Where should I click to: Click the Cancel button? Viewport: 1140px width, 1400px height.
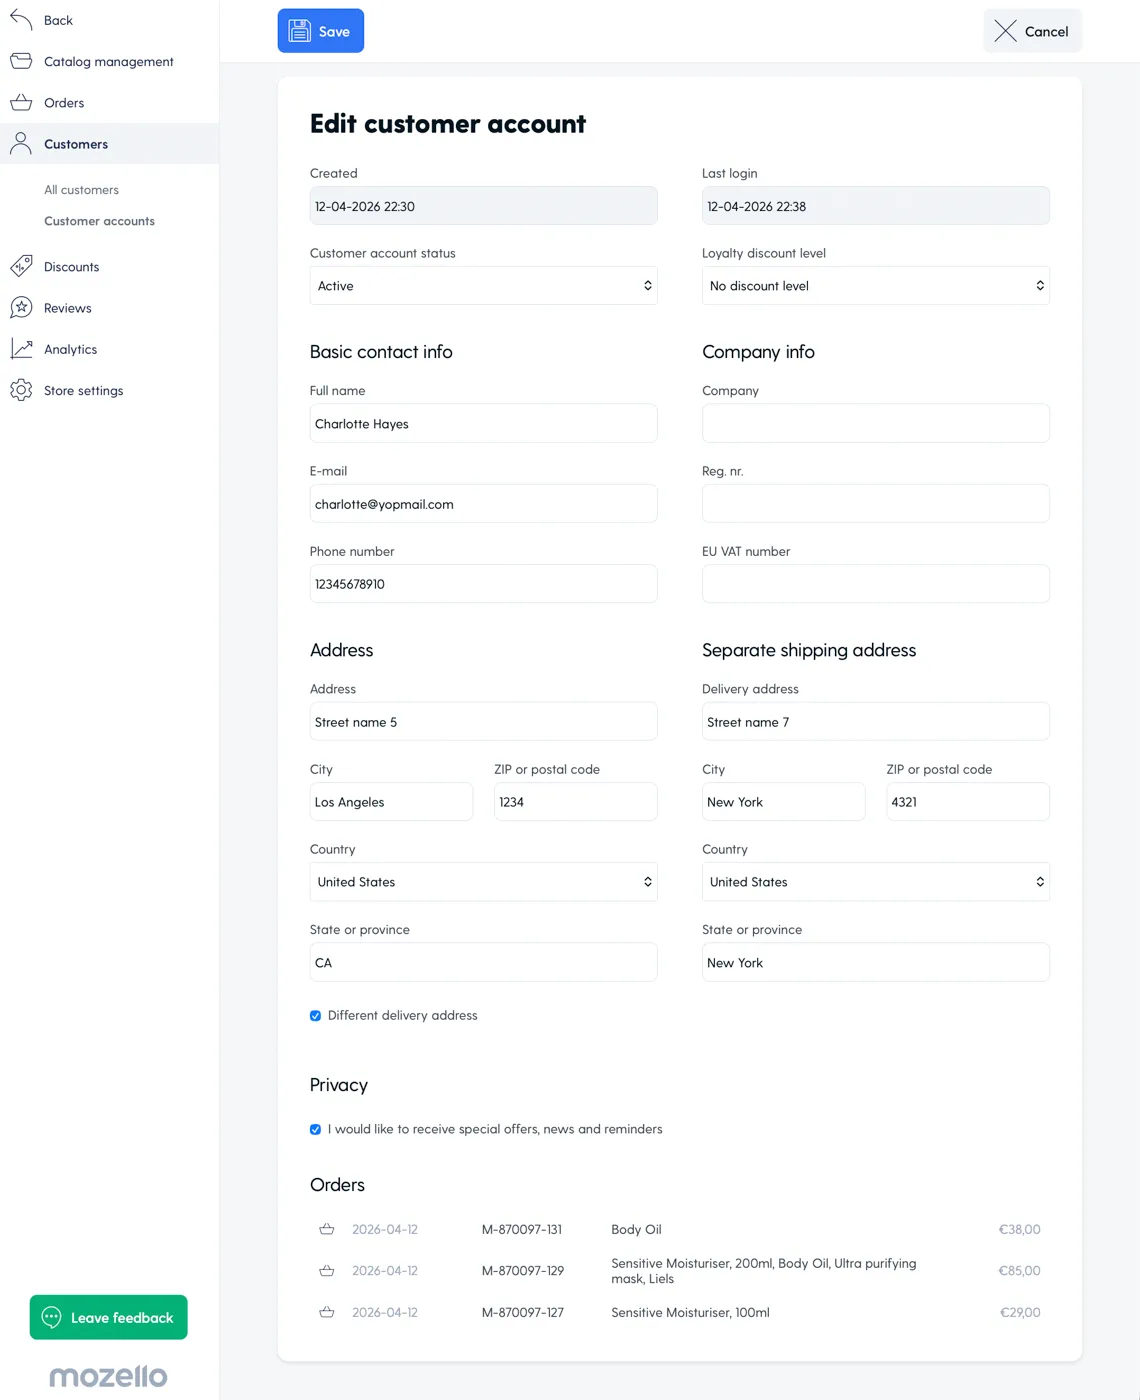pos(1032,31)
